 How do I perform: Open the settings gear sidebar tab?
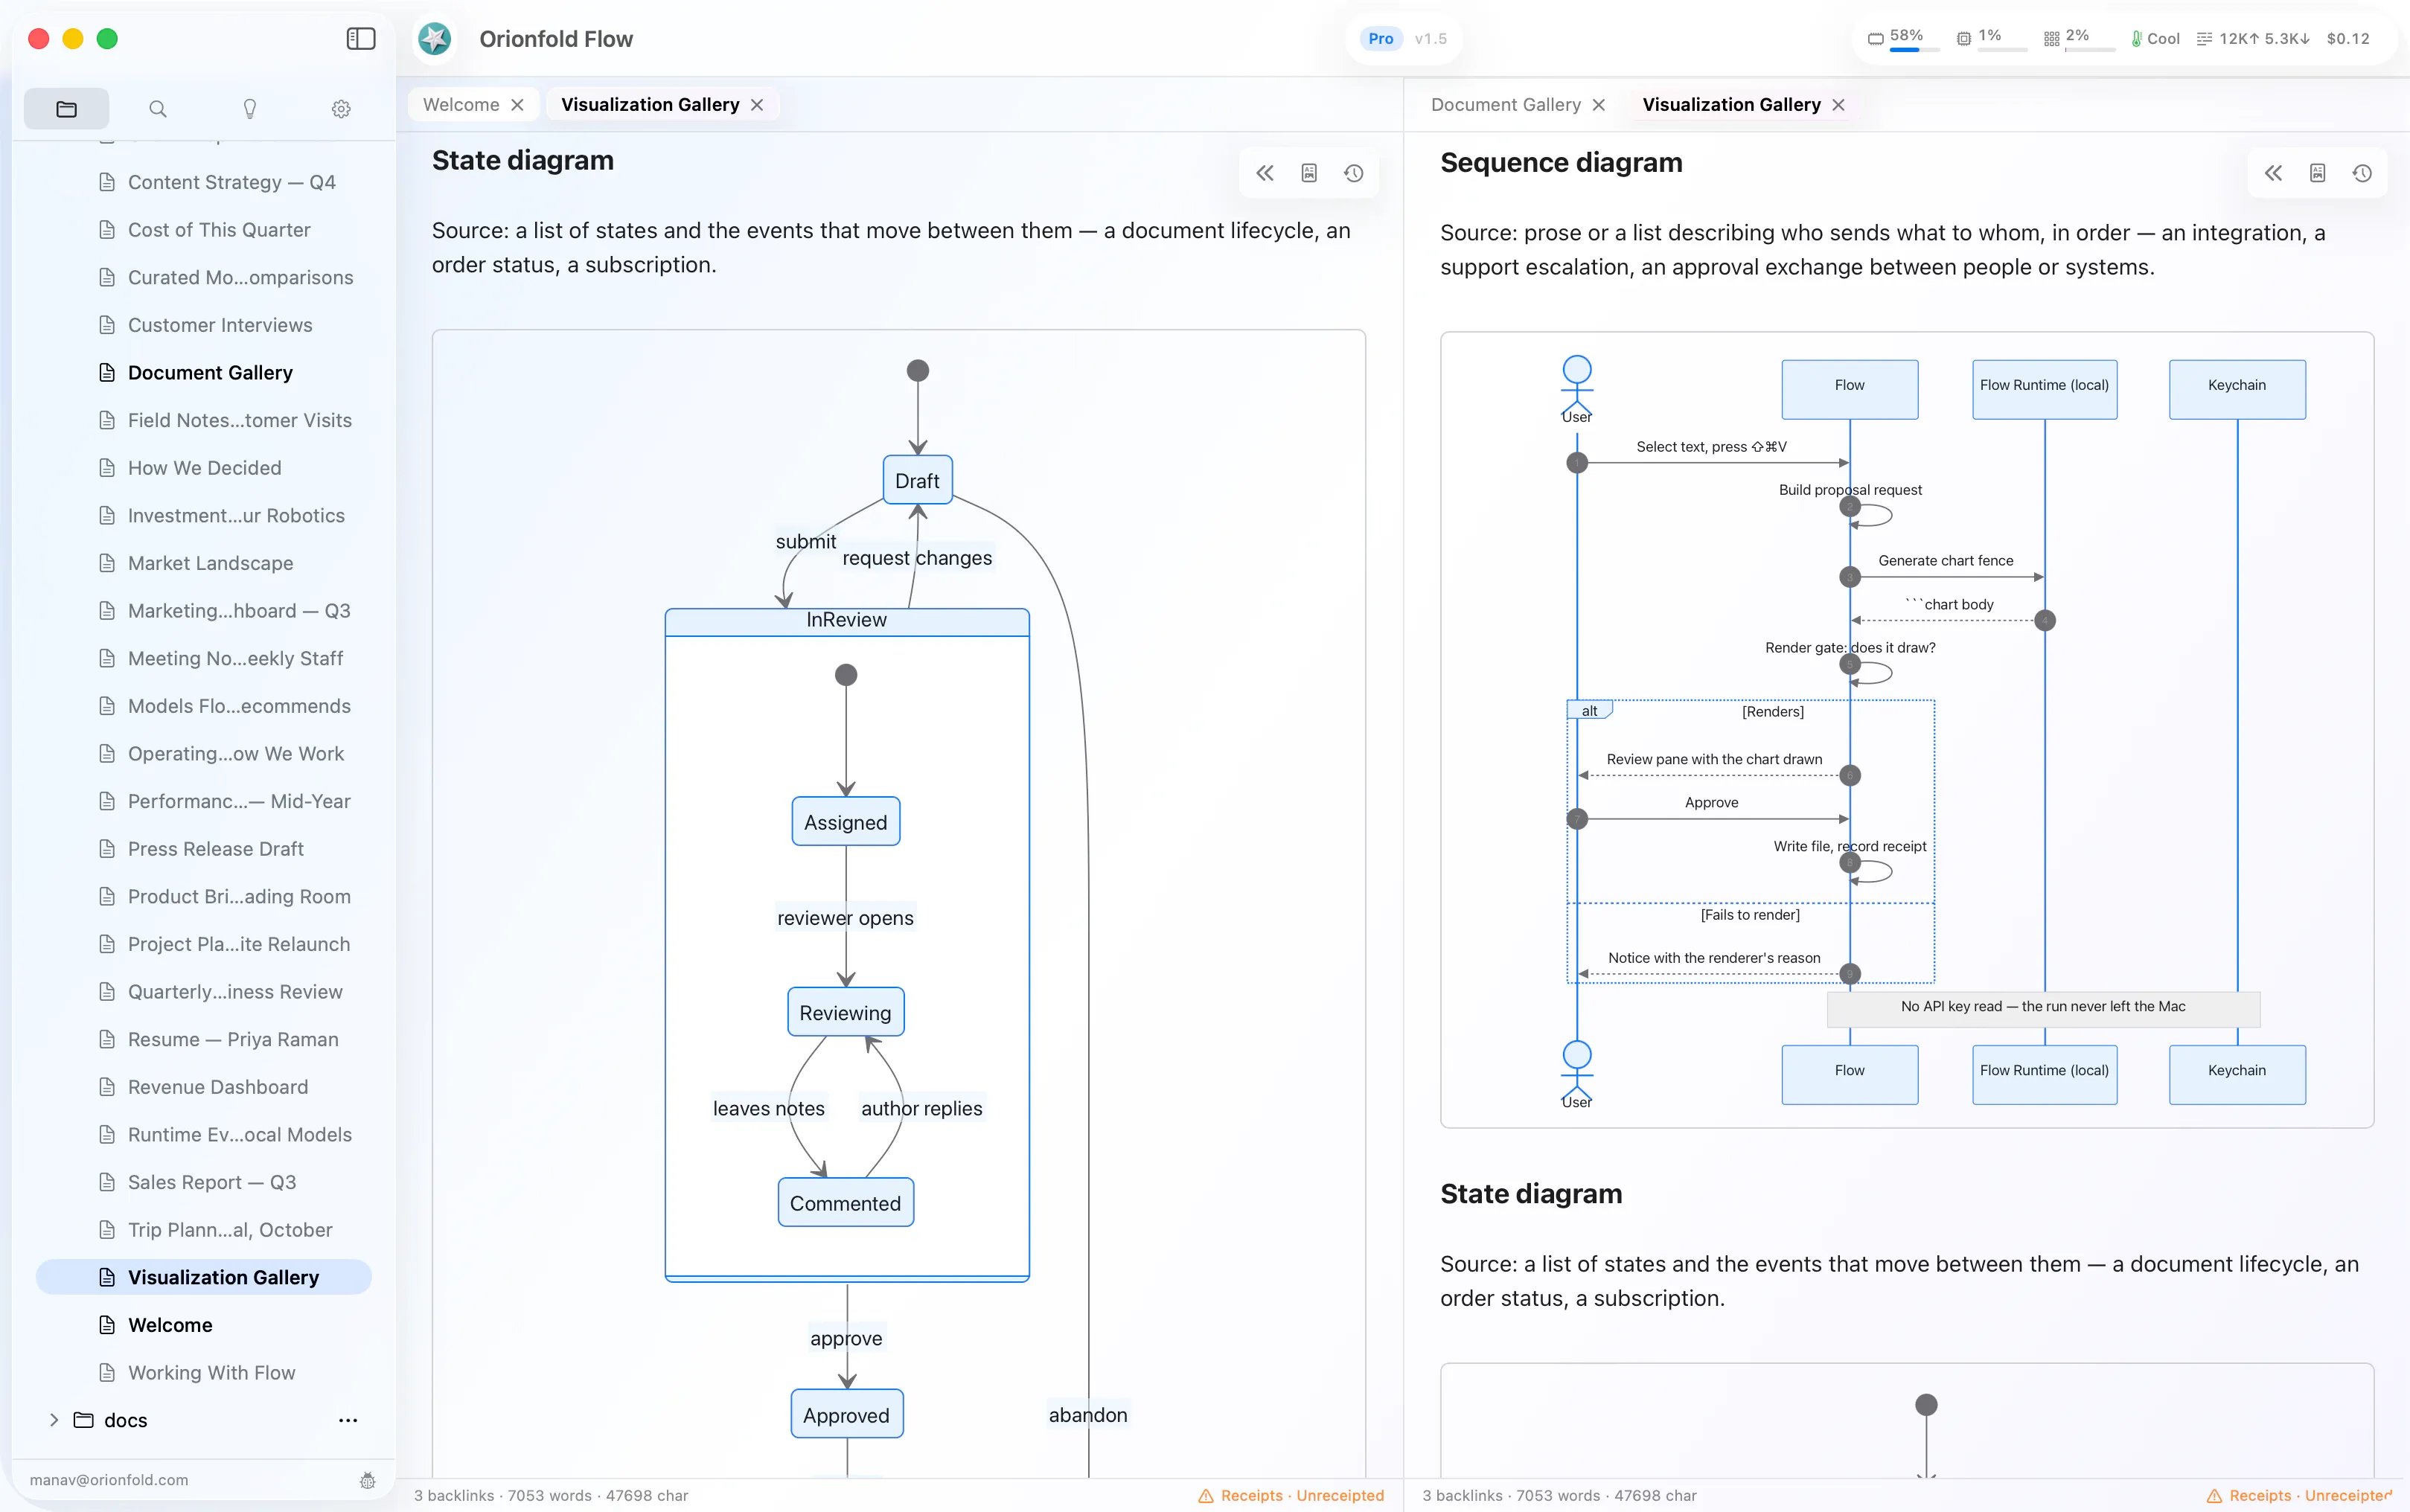341,109
